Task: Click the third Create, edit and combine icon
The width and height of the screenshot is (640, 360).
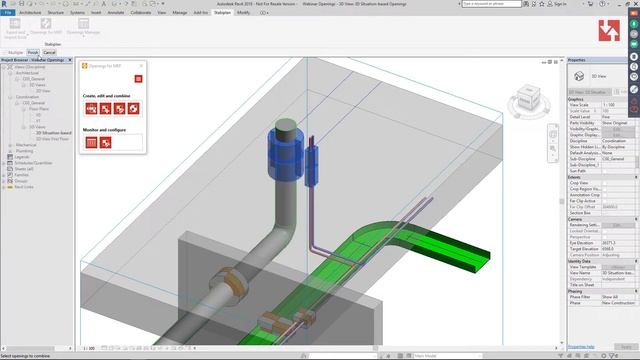Action: point(120,109)
